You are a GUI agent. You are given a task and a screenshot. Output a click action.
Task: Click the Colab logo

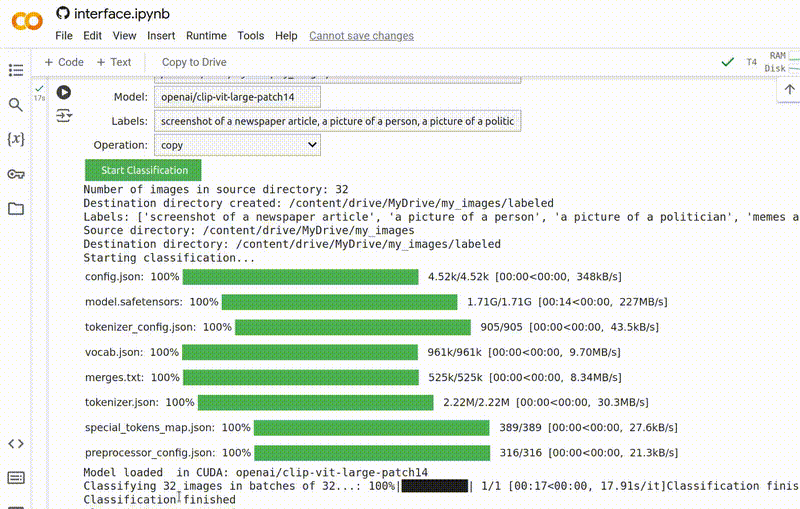click(26, 21)
